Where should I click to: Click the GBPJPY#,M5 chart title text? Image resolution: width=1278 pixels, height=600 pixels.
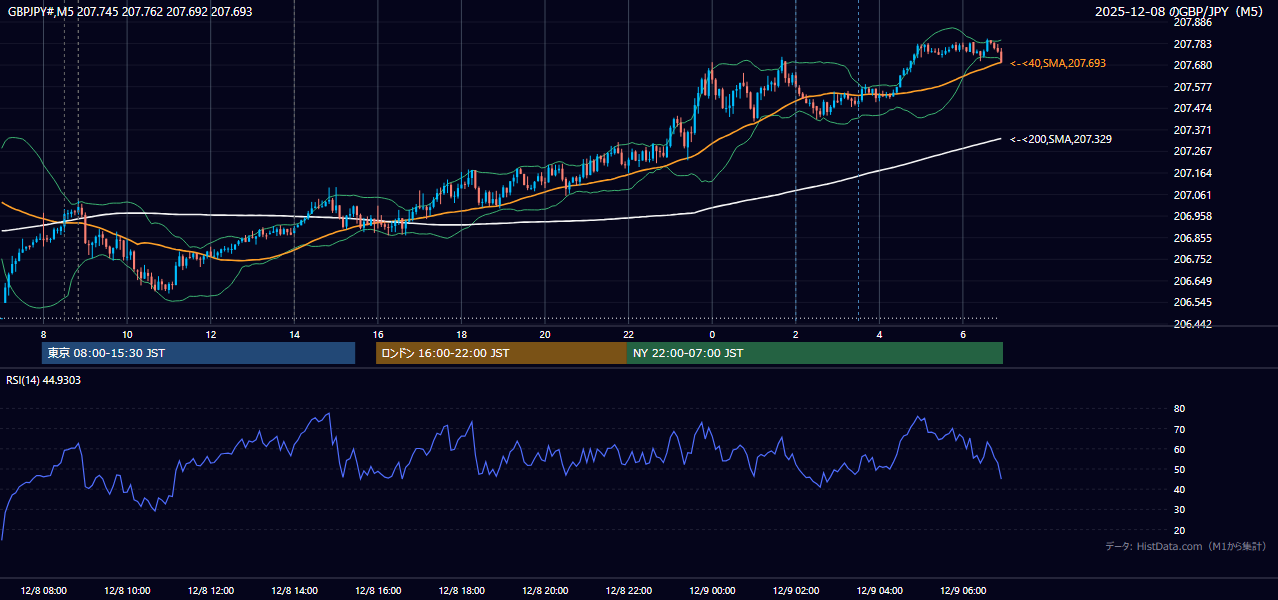pyautogui.click(x=130, y=11)
